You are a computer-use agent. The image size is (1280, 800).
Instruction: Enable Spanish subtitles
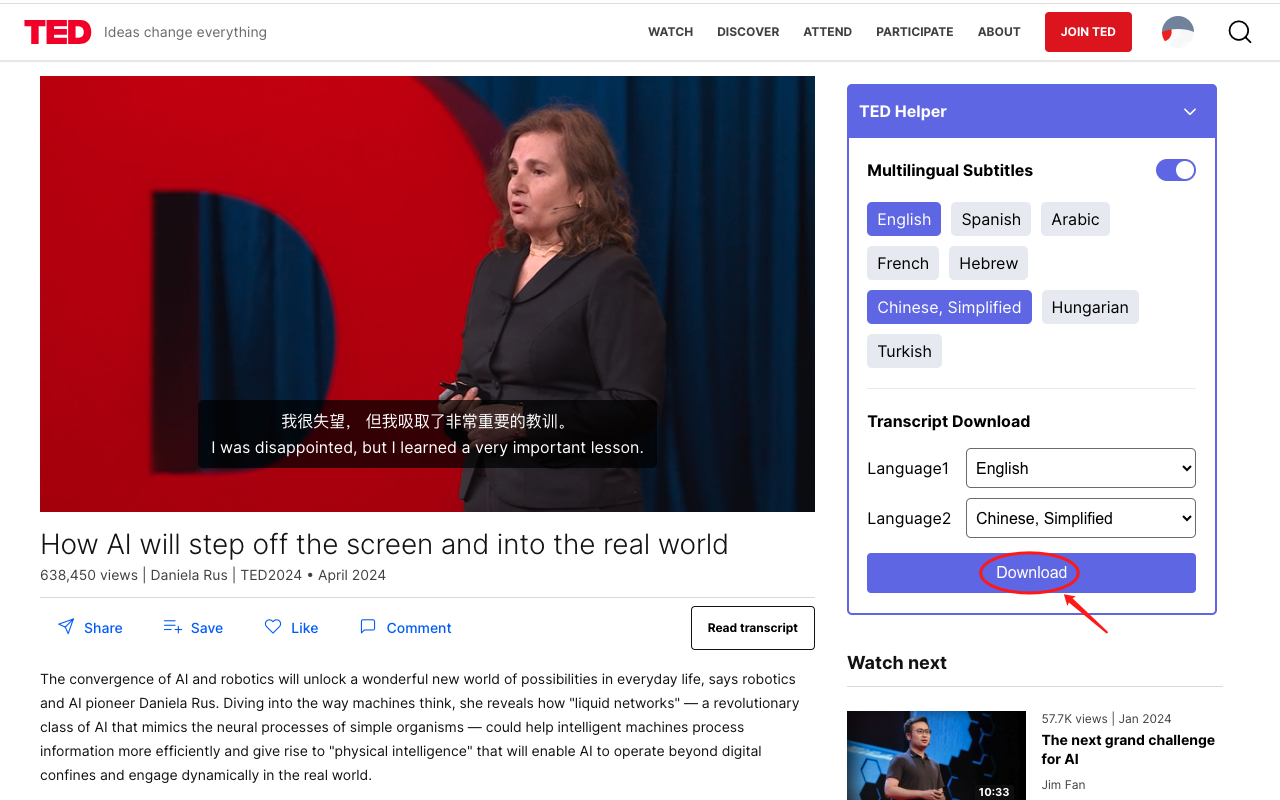point(991,219)
